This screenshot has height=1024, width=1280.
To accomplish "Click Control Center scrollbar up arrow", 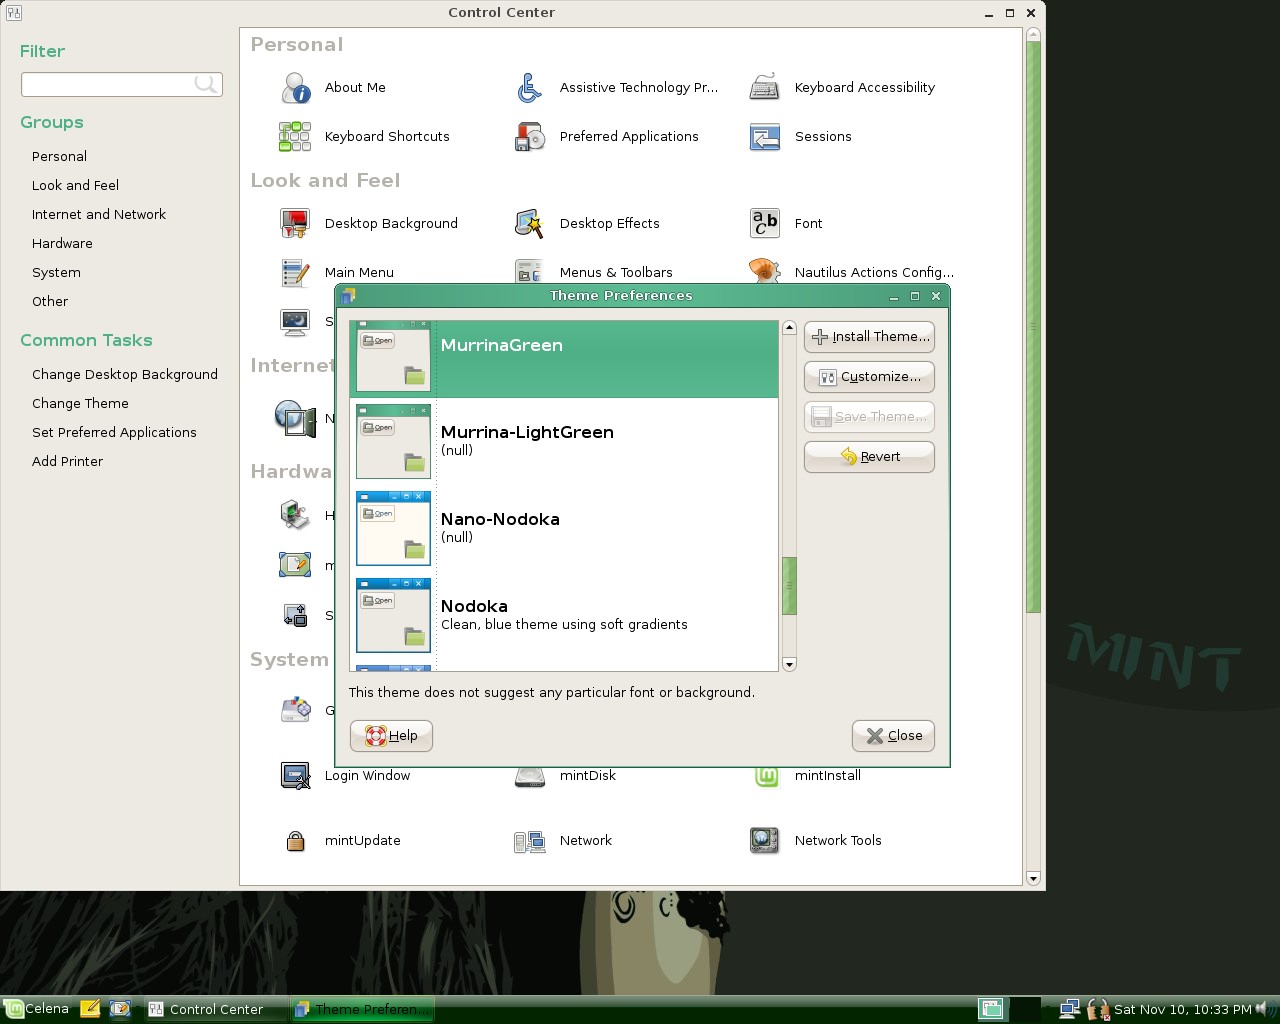I will 1034,35.
